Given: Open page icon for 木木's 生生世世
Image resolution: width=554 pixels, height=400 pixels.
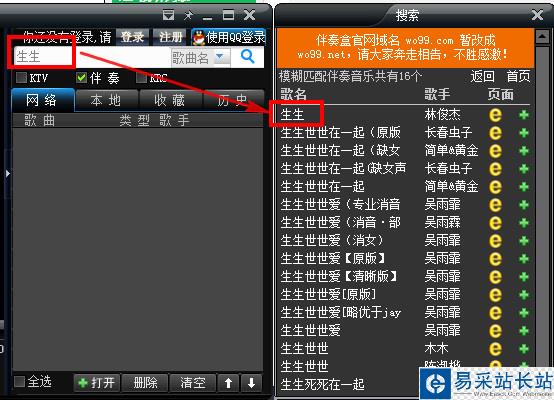Looking at the screenshot, I should tap(495, 349).
